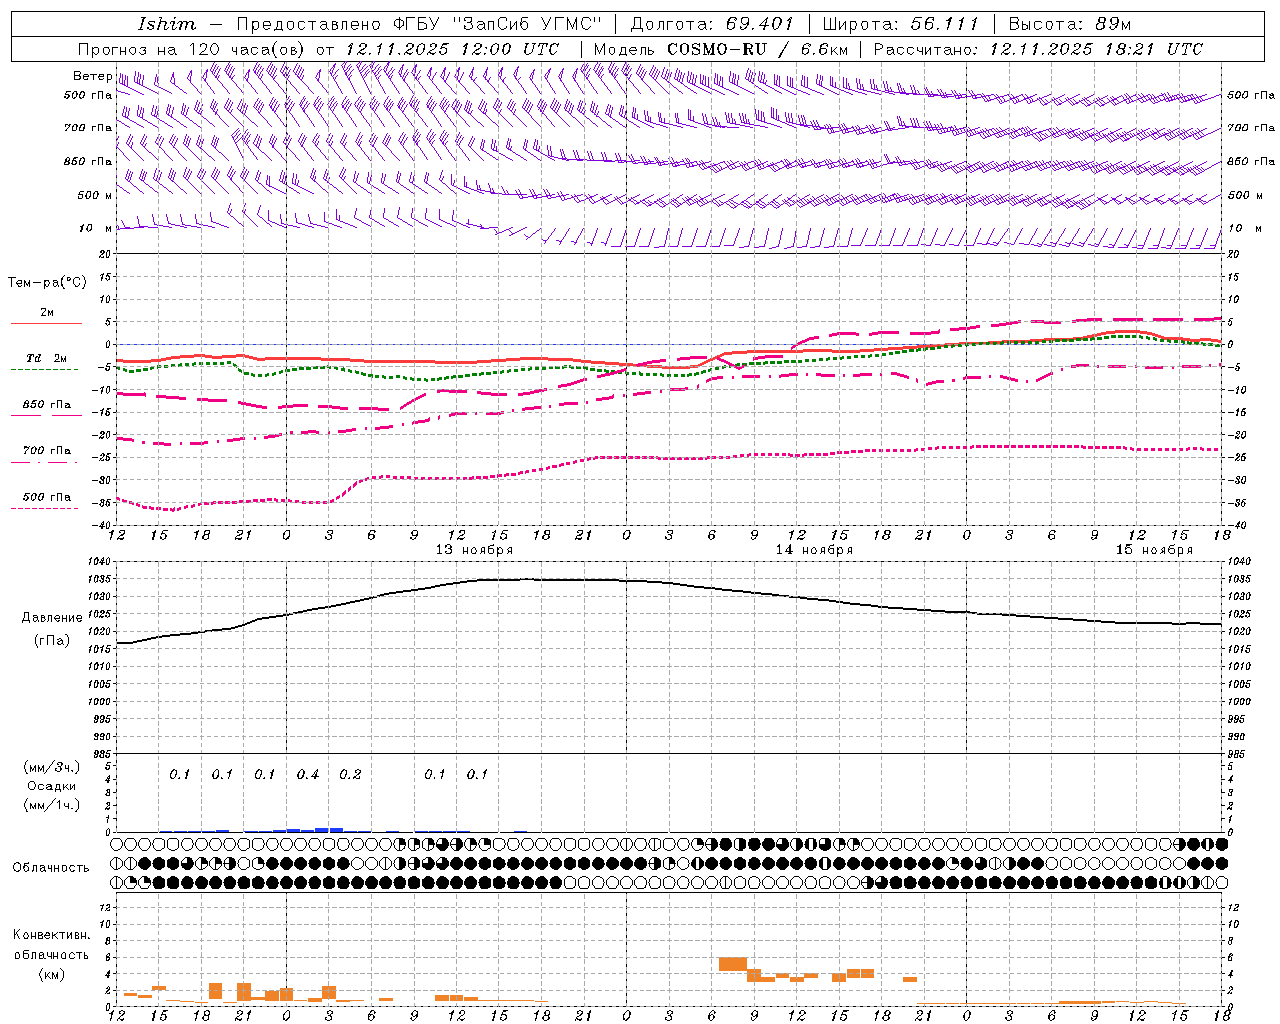The height and width of the screenshot is (1024, 1280).
Task: Click the "Облачность" cloud cover label
Action: point(51,867)
